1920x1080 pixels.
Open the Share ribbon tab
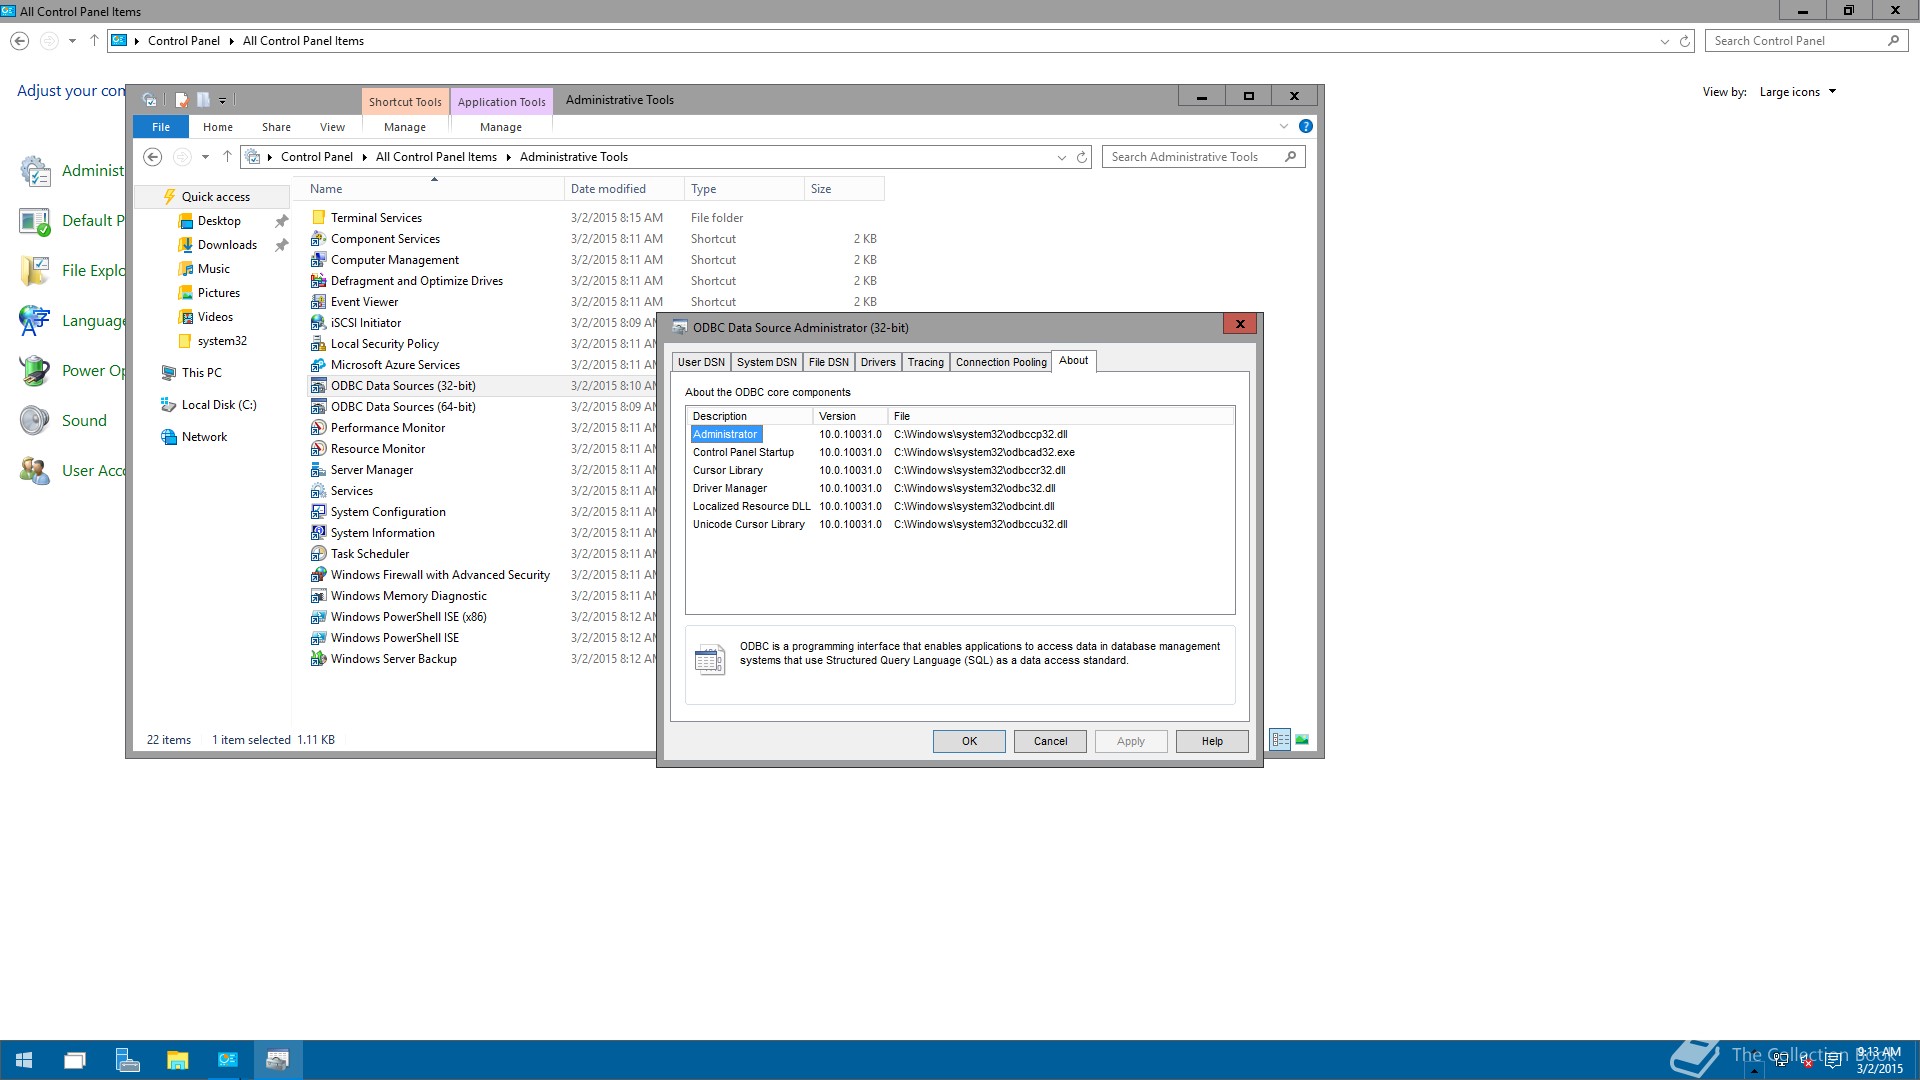(276, 127)
